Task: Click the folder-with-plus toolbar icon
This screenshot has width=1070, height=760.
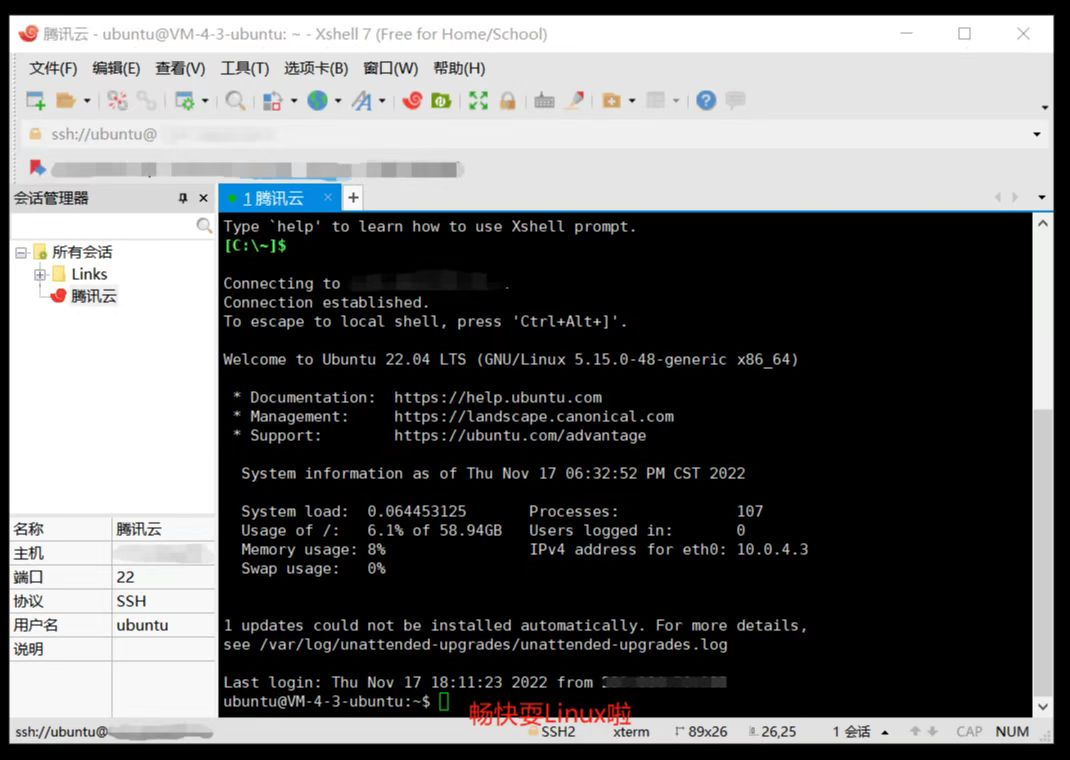Action: pos(611,101)
